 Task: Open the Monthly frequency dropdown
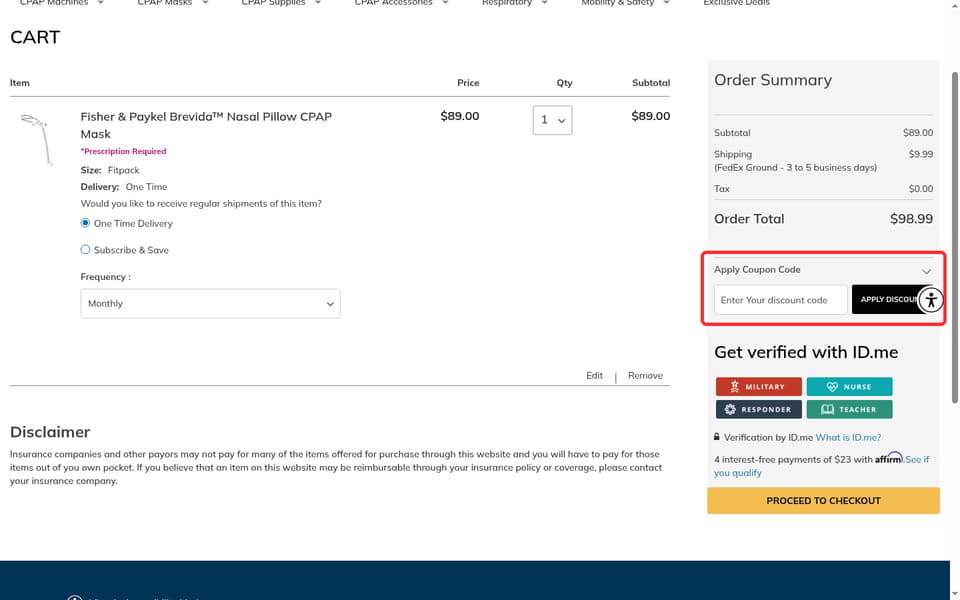(210, 304)
